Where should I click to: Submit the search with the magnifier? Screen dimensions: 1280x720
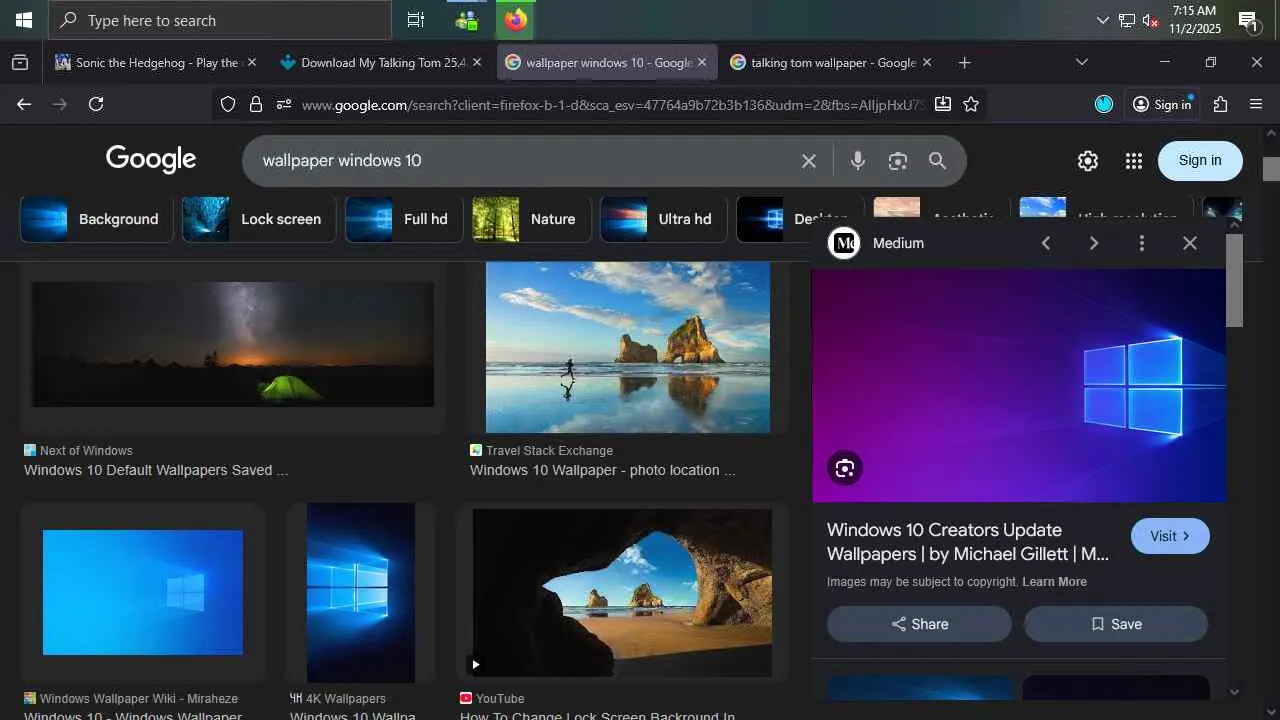pyautogui.click(x=937, y=160)
